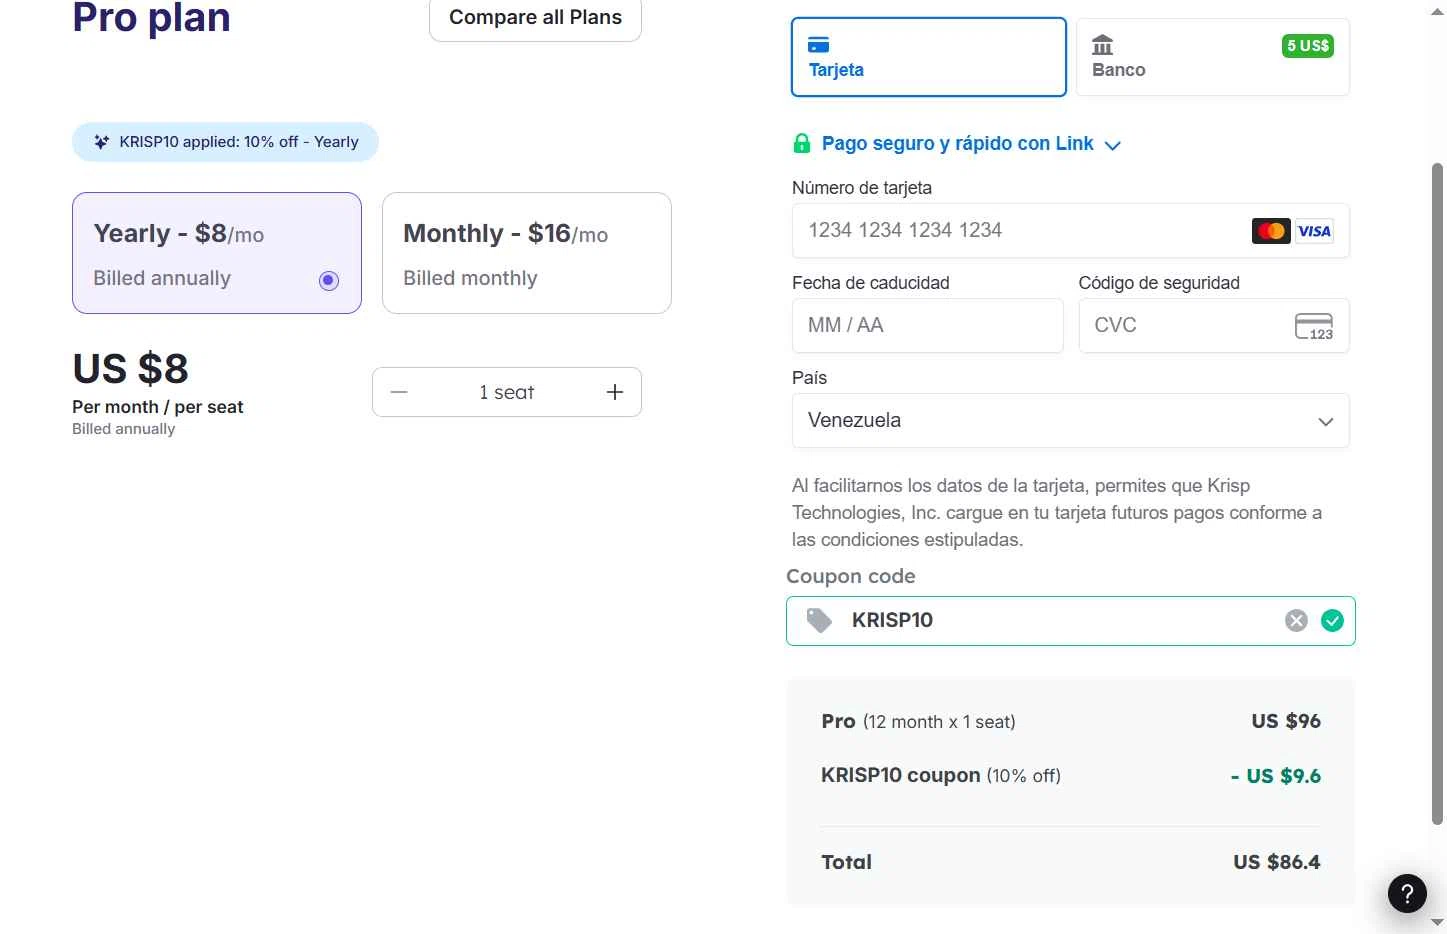
Task: Click the KRISP10 applied: 10% off badge
Action: [x=225, y=142]
